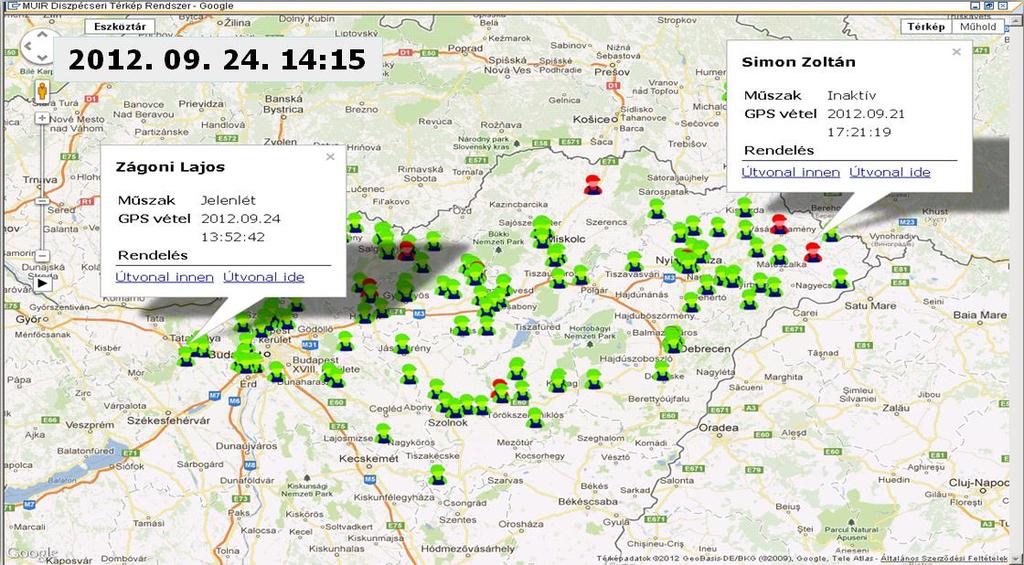The height and width of the screenshot is (565, 1024).
Task: Select green worker marker near Nagyecsed
Action: tap(840, 278)
